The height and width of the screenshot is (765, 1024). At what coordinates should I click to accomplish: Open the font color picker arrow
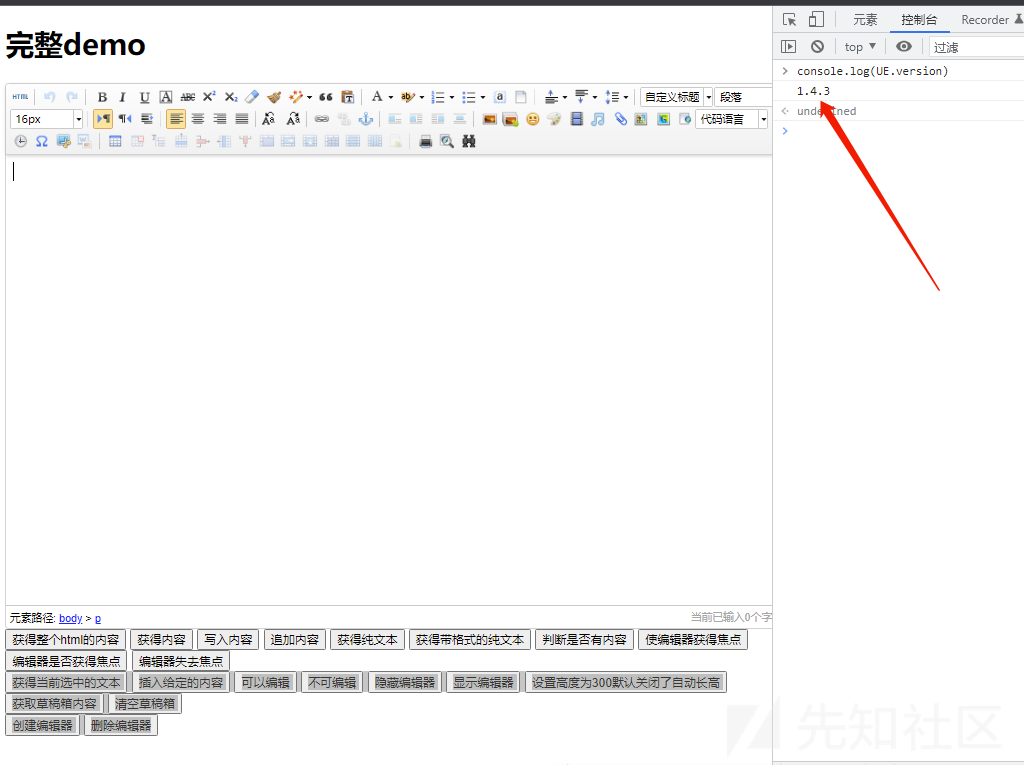point(391,97)
